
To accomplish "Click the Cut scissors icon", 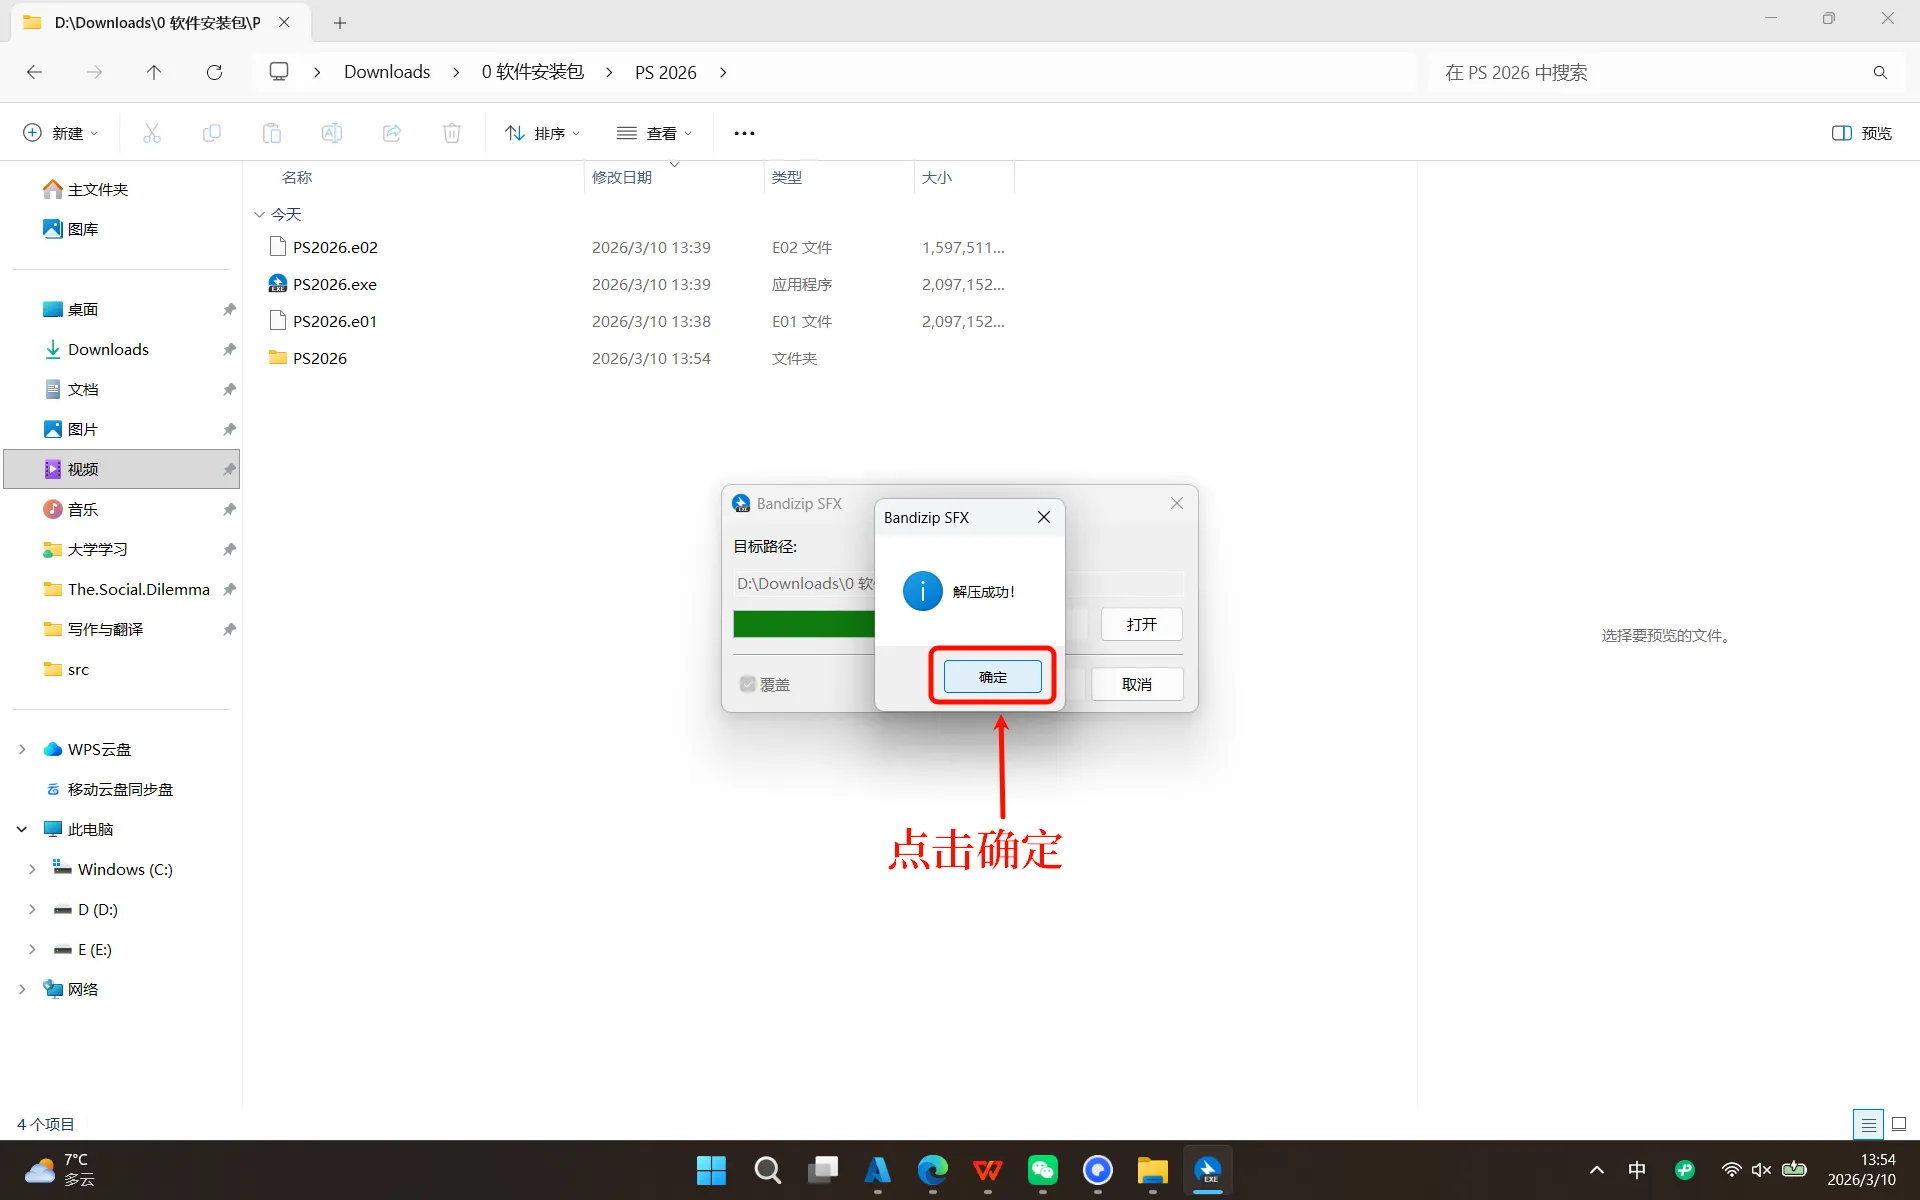I will (x=152, y=133).
